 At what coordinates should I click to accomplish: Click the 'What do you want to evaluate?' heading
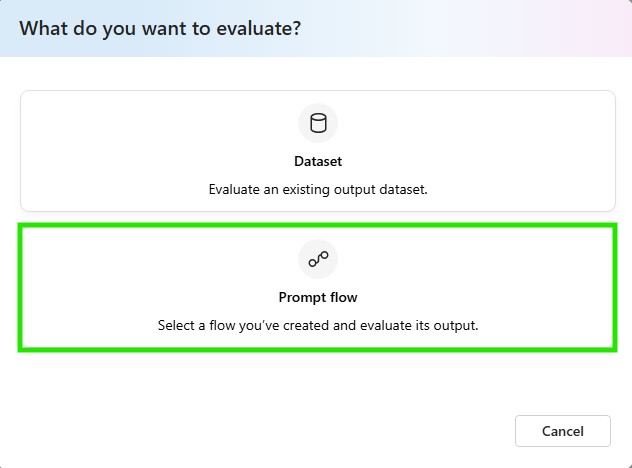pos(160,29)
